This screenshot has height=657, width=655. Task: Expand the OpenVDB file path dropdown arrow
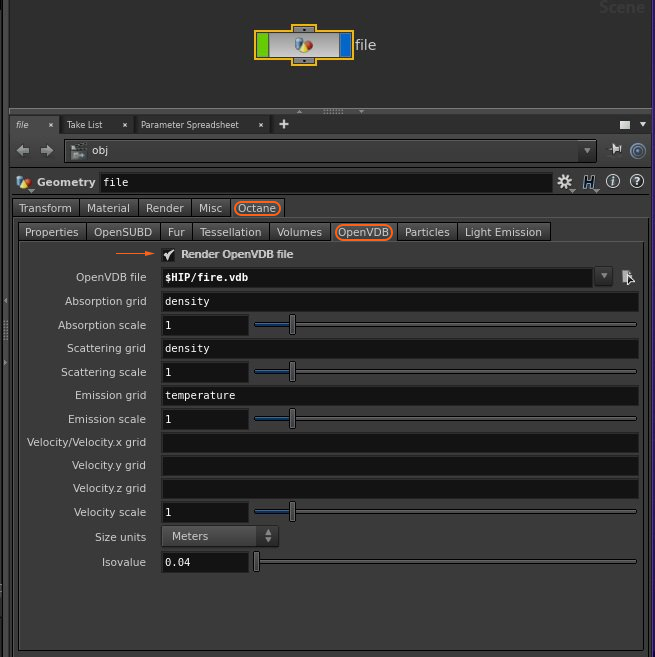tap(604, 277)
